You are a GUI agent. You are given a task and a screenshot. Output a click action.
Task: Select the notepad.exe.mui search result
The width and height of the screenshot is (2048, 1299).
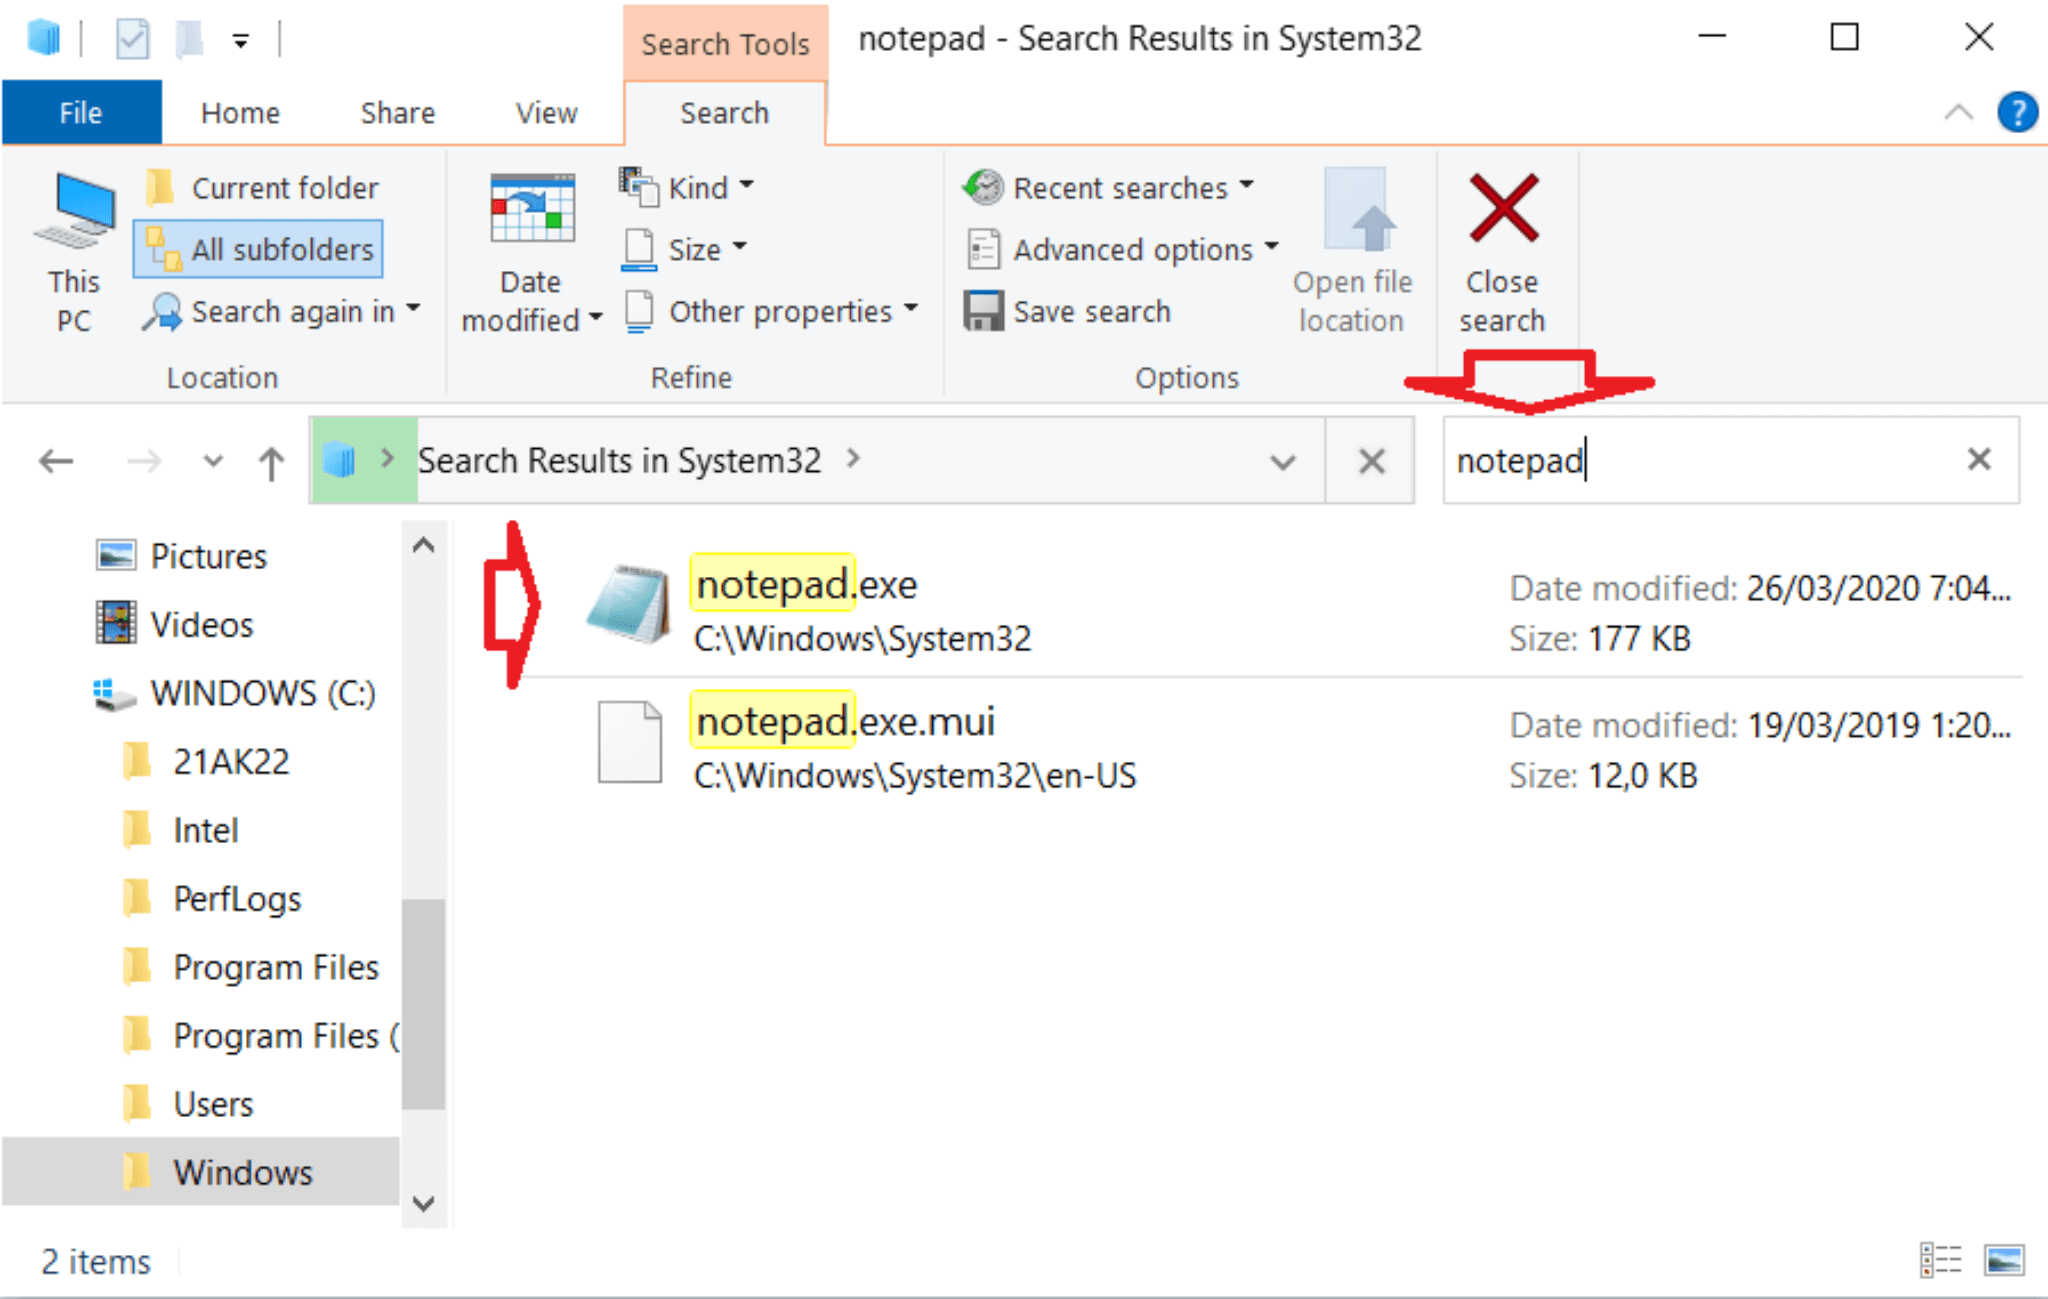[x=1272, y=746]
